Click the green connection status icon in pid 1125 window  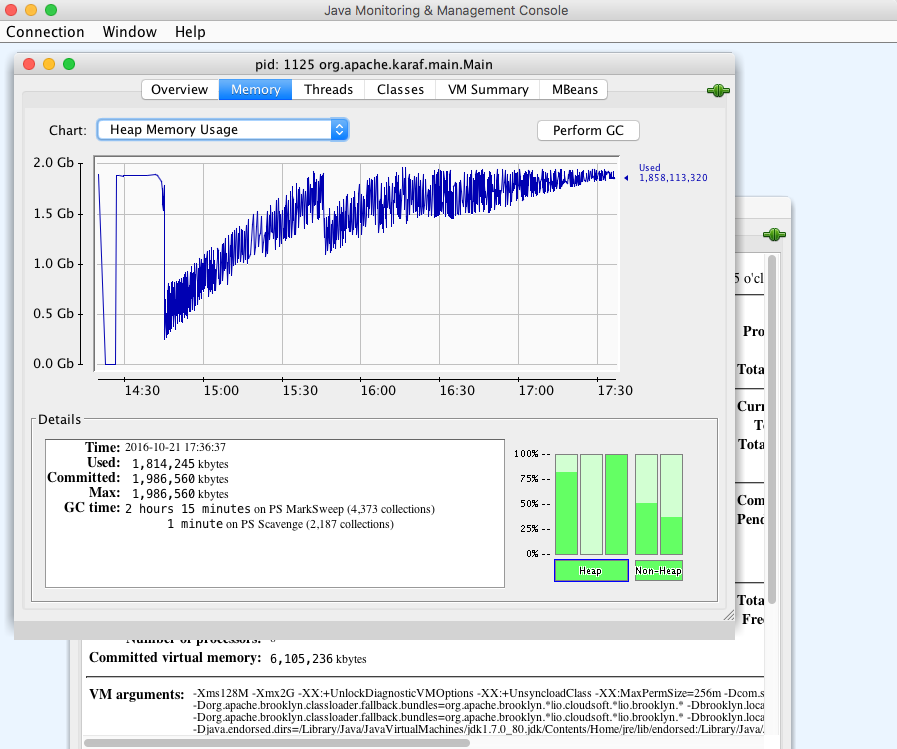[718, 90]
